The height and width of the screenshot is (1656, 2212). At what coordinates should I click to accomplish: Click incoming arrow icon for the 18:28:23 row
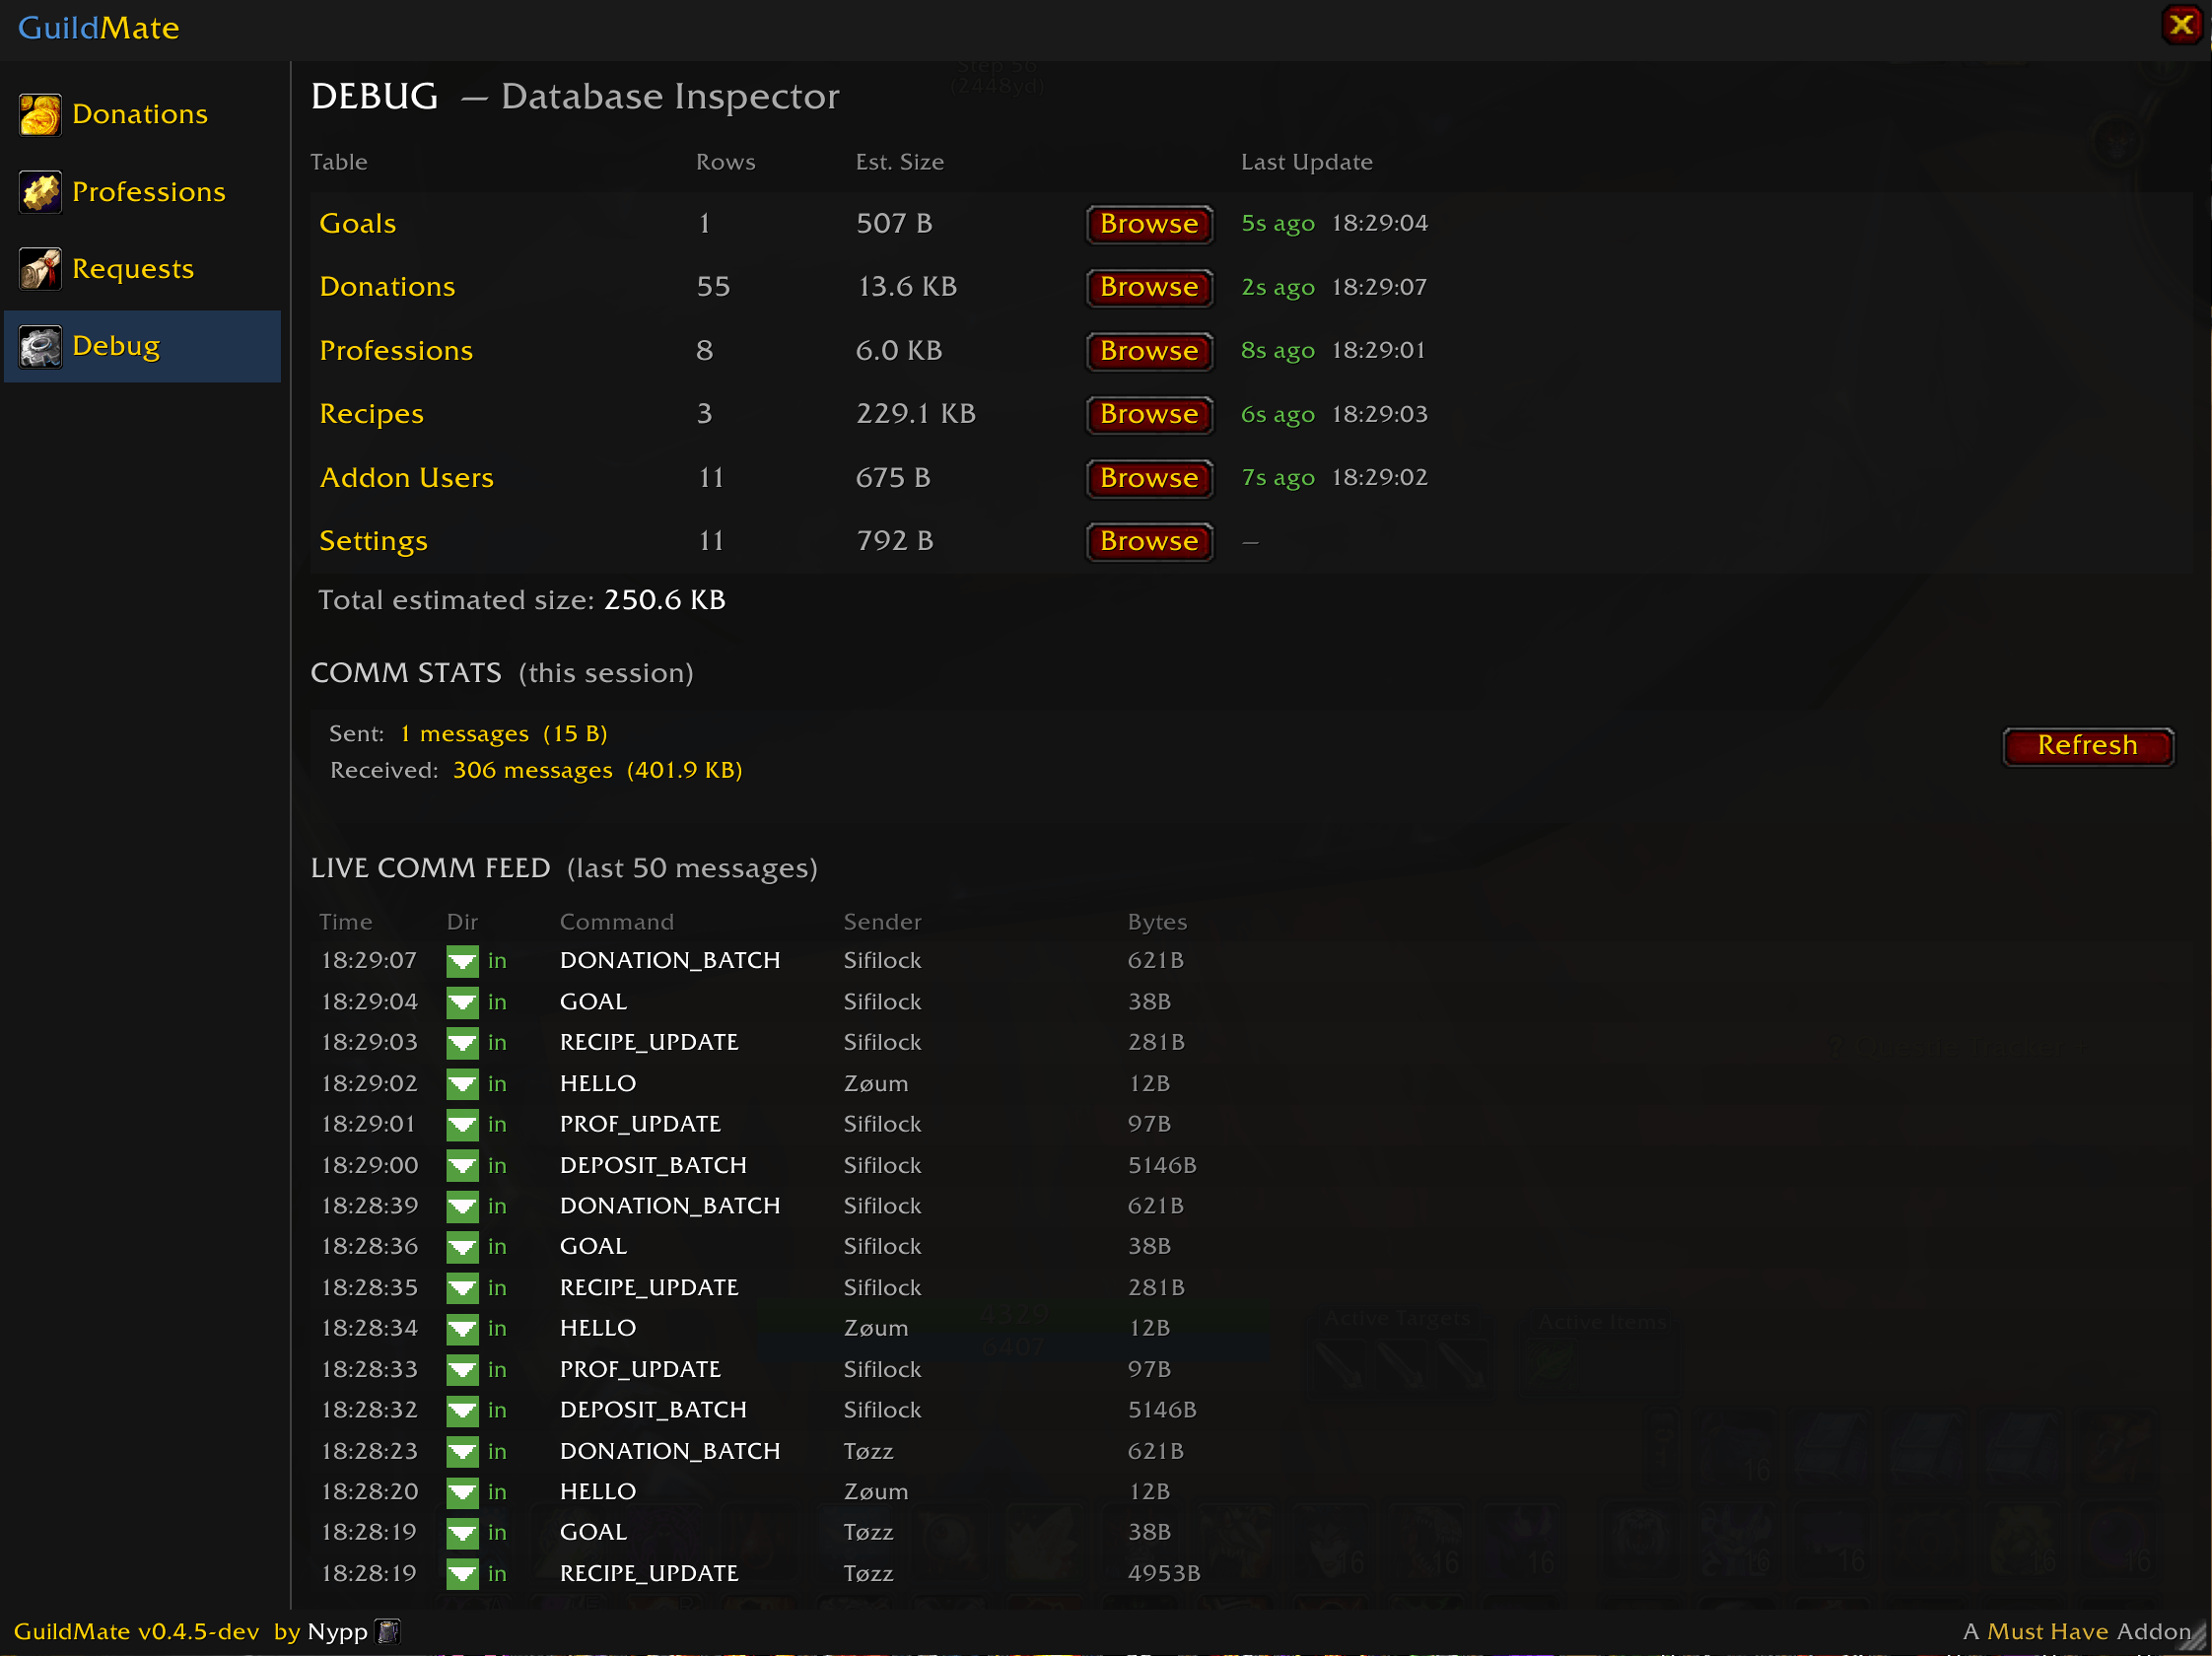(462, 1451)
